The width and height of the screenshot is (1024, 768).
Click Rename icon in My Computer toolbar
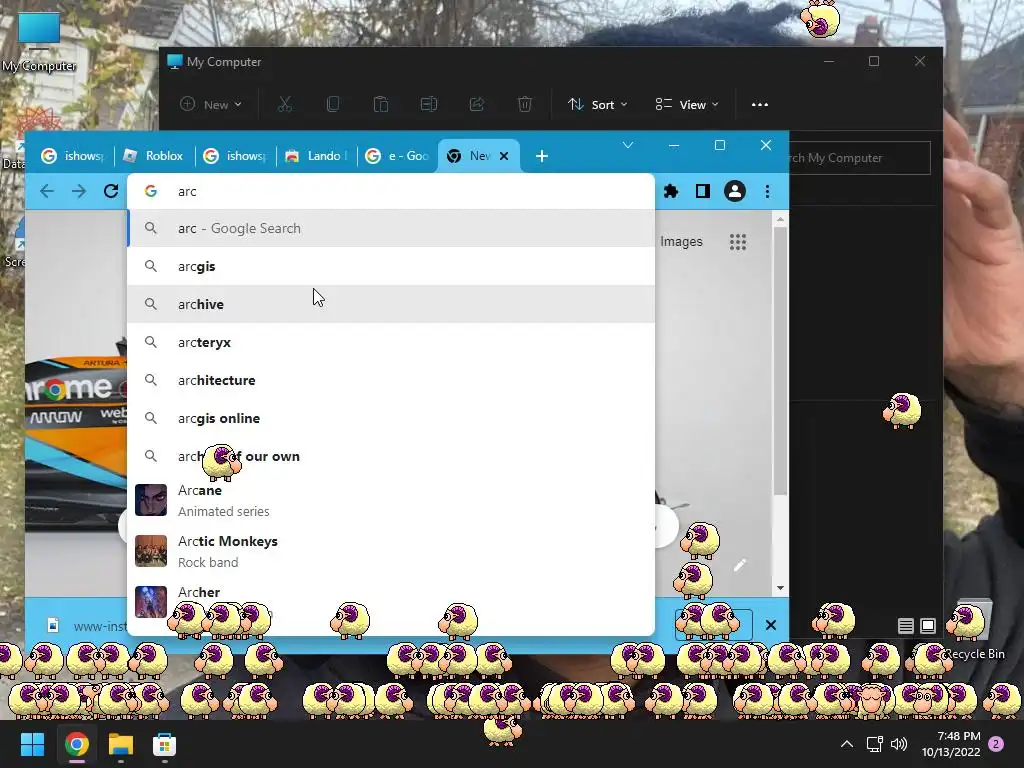(x=429, y=104)
